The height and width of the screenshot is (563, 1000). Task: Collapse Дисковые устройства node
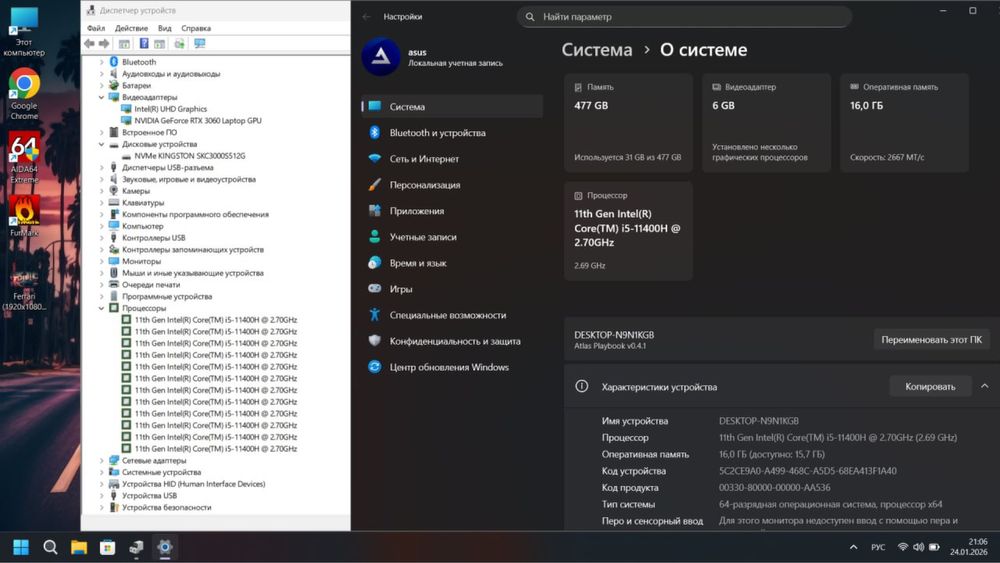coord(101,144)
